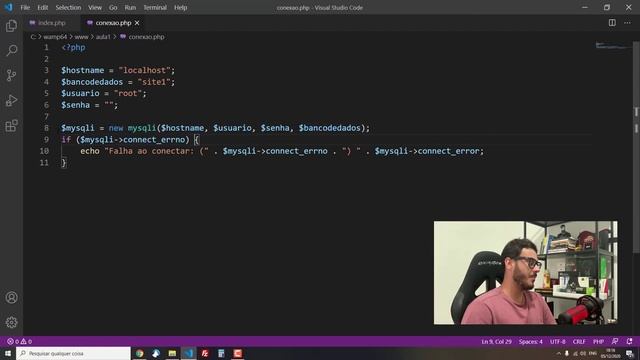This screenshot has width=640, height=360.
Task: Click the feedback icon in status bar
Action: 615,341
